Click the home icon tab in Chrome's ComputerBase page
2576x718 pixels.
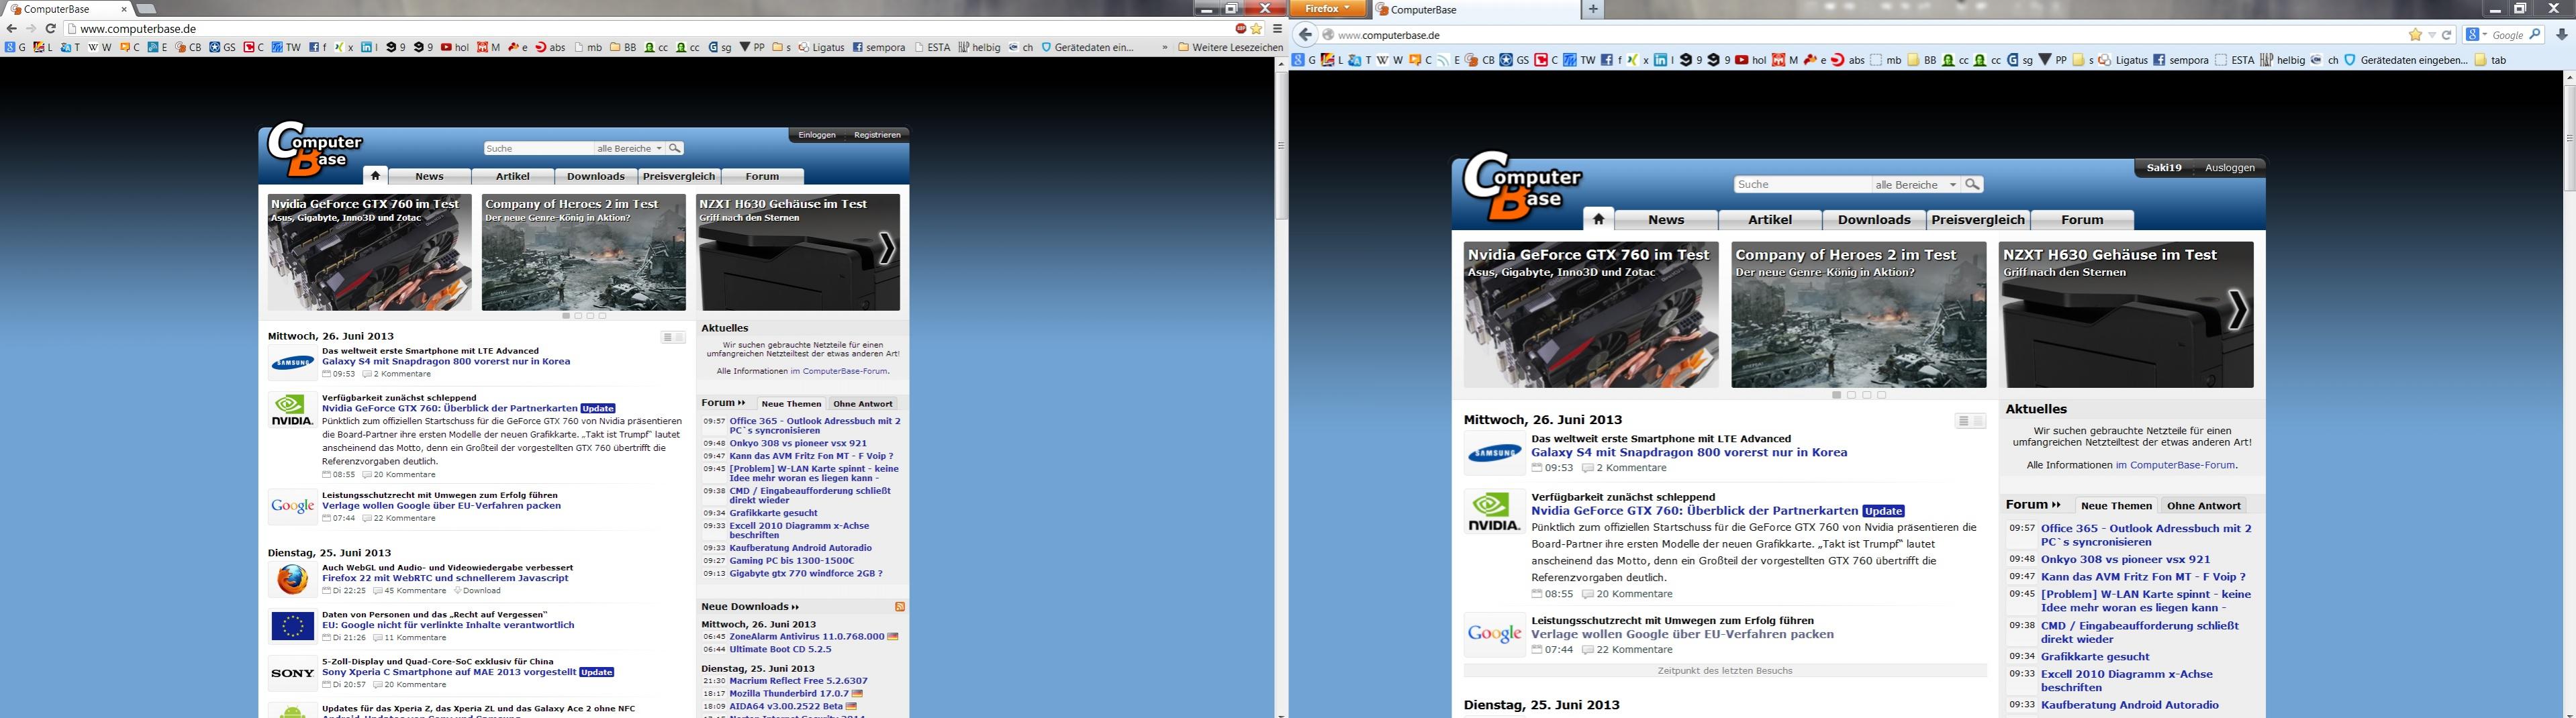[x=375, y=175]
